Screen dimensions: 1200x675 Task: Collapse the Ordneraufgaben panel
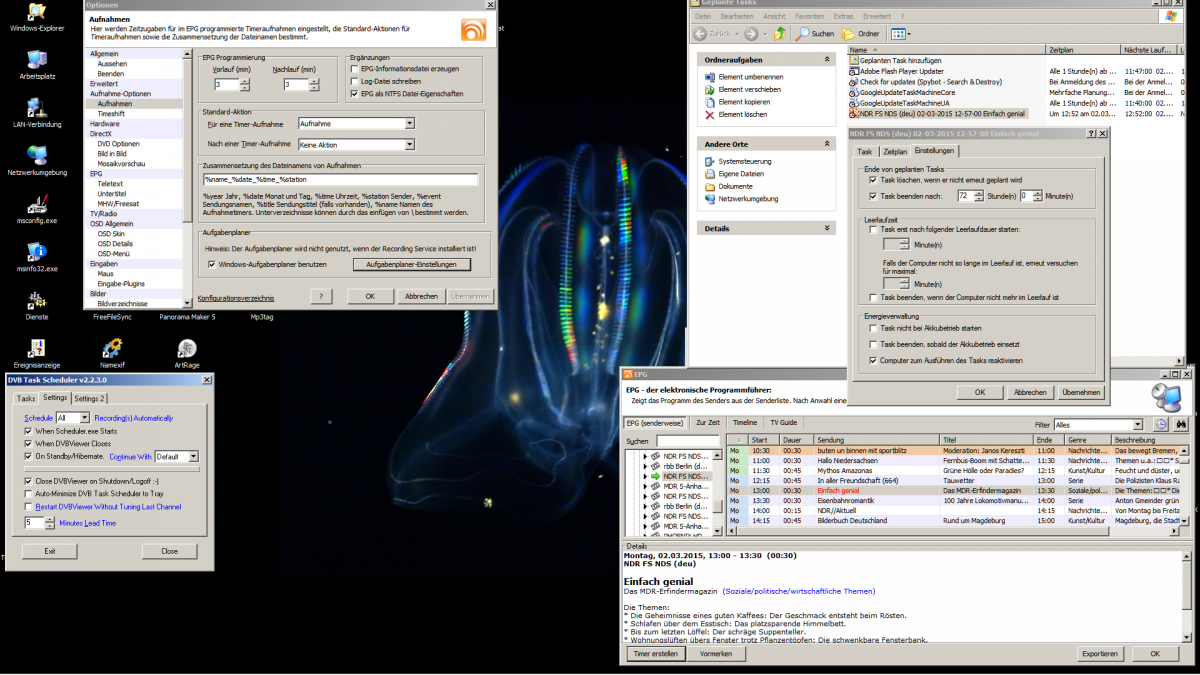pyautogui.click(x=827, y=60)
